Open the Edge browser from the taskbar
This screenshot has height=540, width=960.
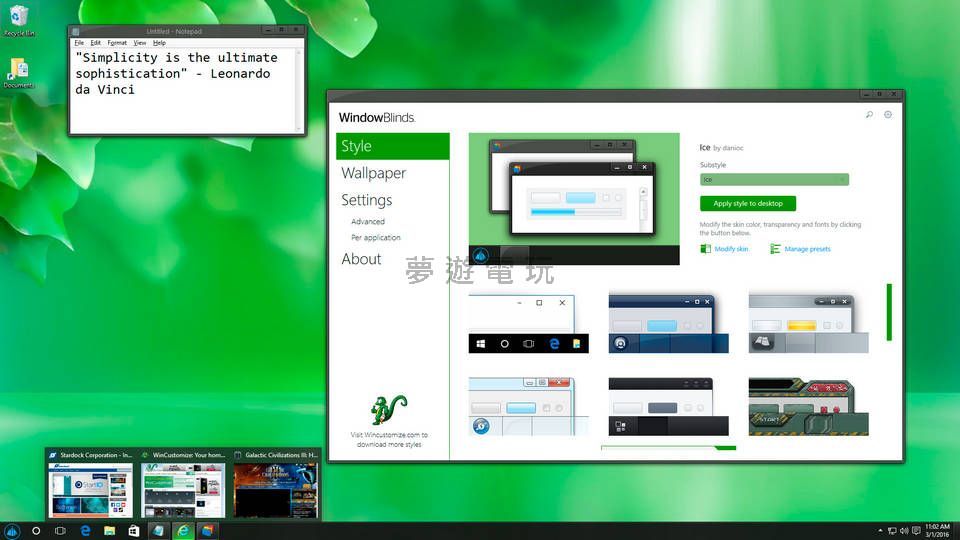[85, 530]
